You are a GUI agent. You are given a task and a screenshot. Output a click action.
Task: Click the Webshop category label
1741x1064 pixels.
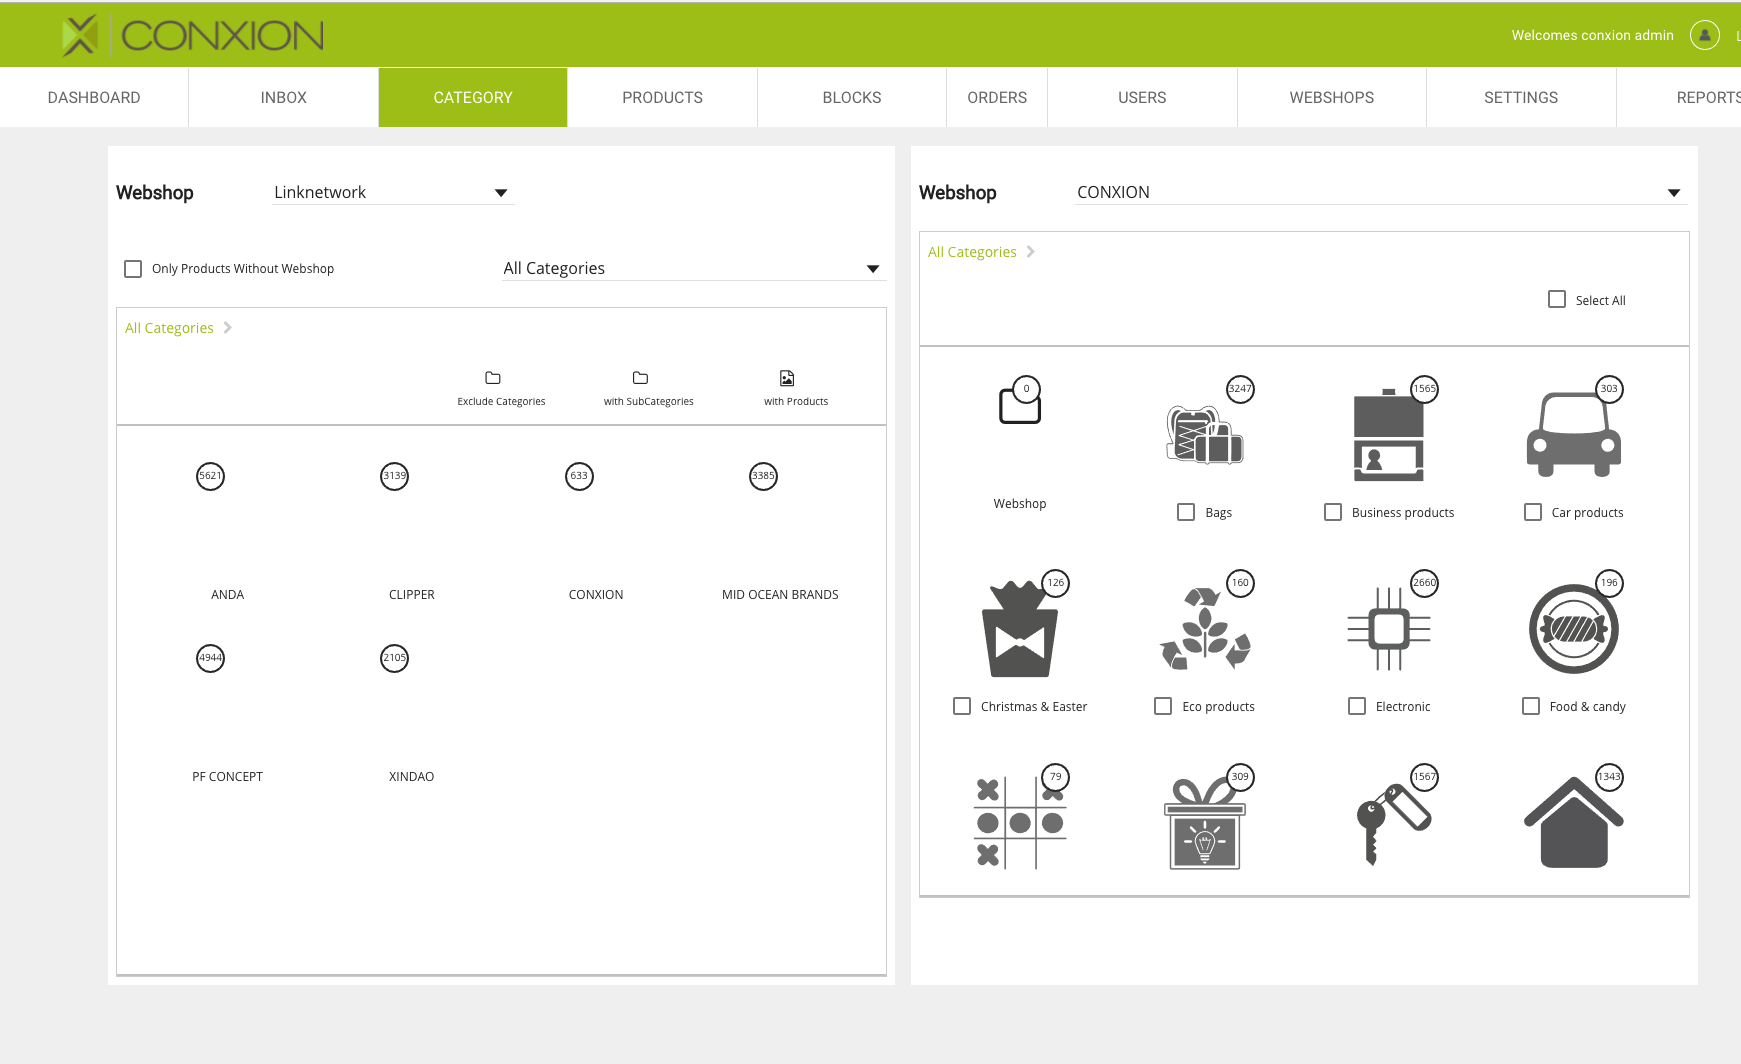(1020, 504)
